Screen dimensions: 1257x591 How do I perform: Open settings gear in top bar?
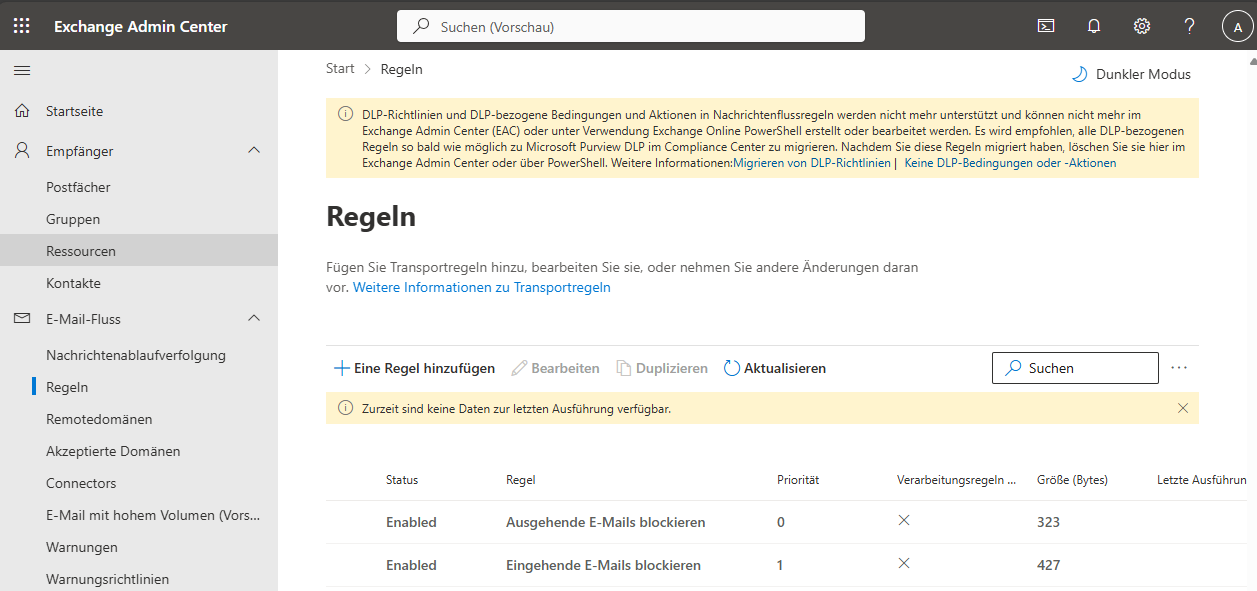click(1142, 26)
